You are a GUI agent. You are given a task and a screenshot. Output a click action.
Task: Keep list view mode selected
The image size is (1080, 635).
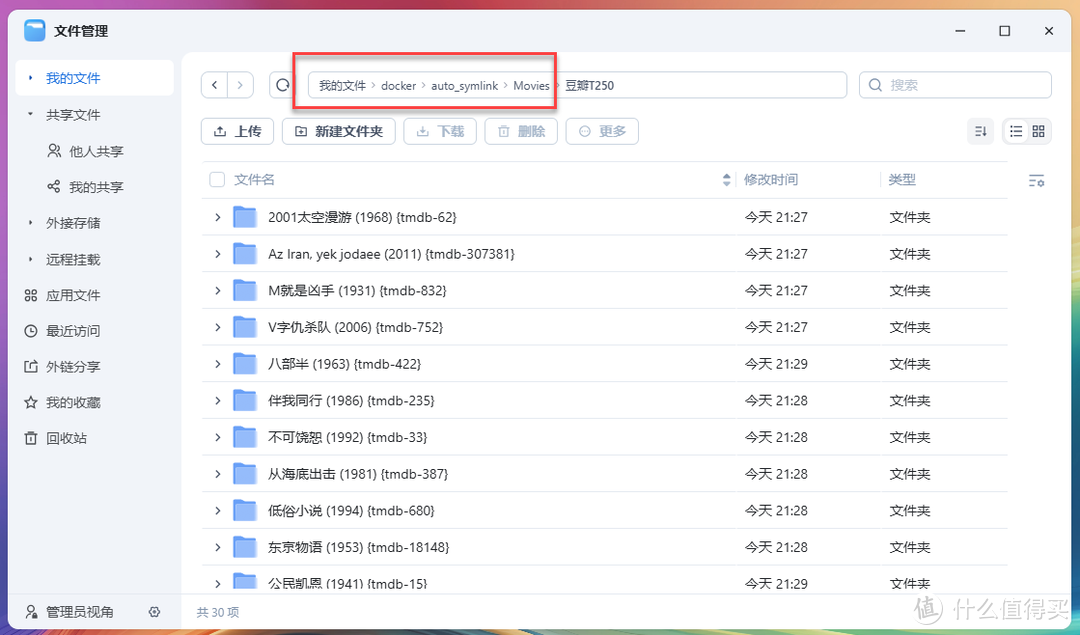(1014, 131)
